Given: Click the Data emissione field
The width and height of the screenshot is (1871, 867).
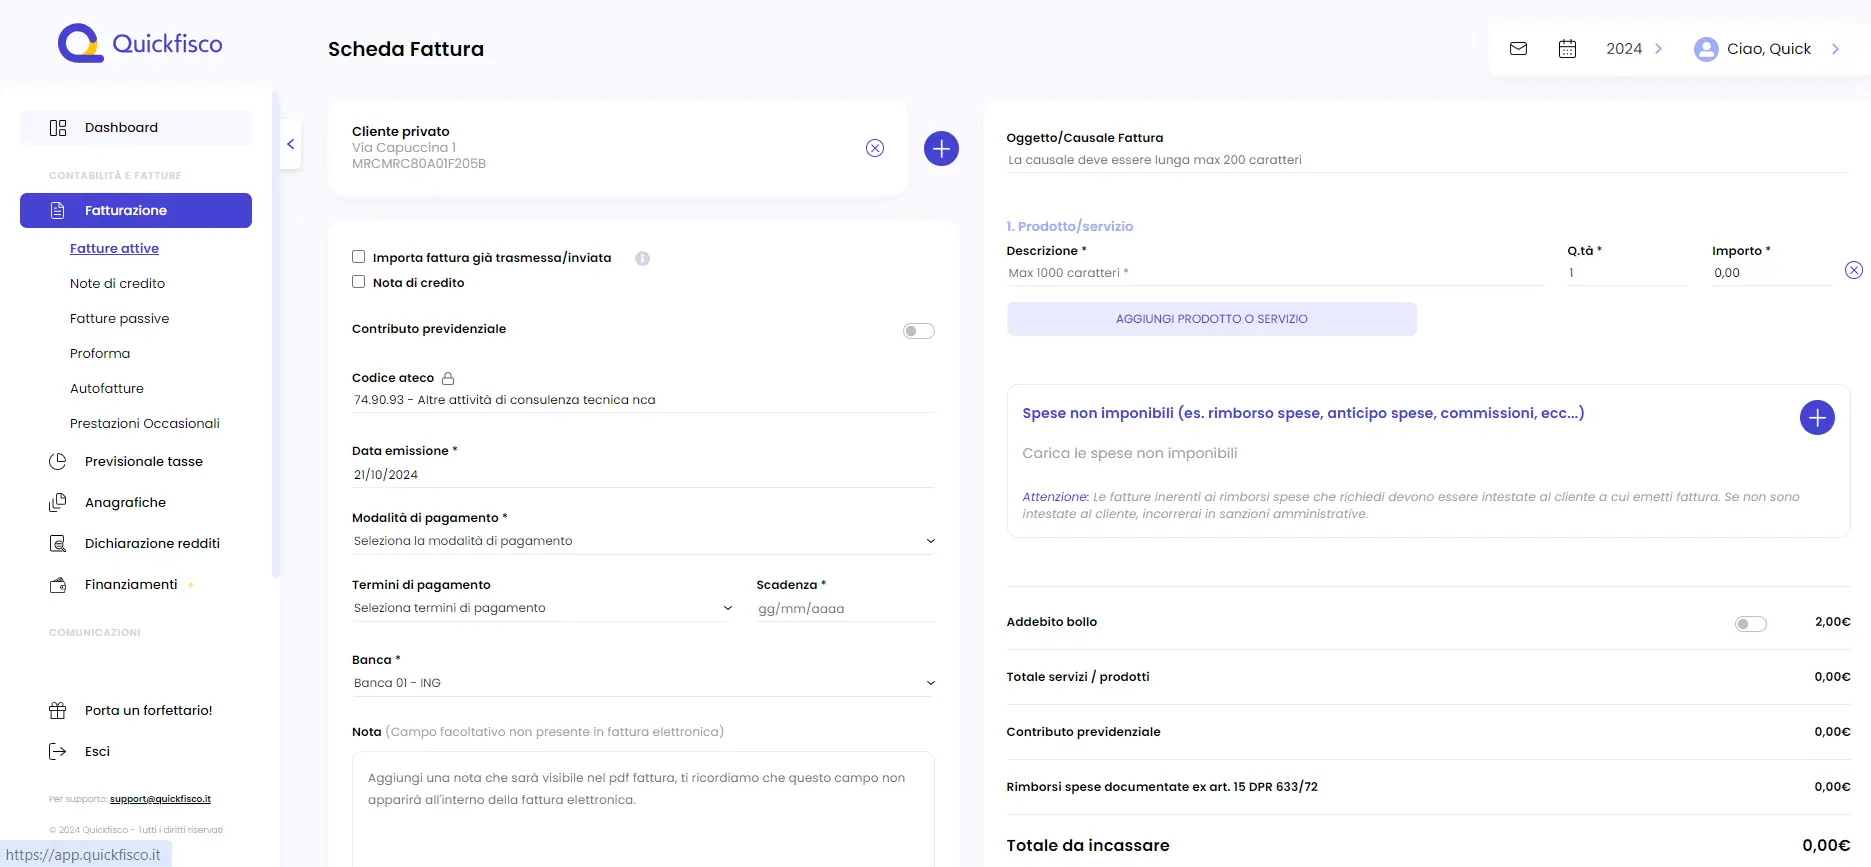Looking at the screenshot, I should (x=643, y=475).
